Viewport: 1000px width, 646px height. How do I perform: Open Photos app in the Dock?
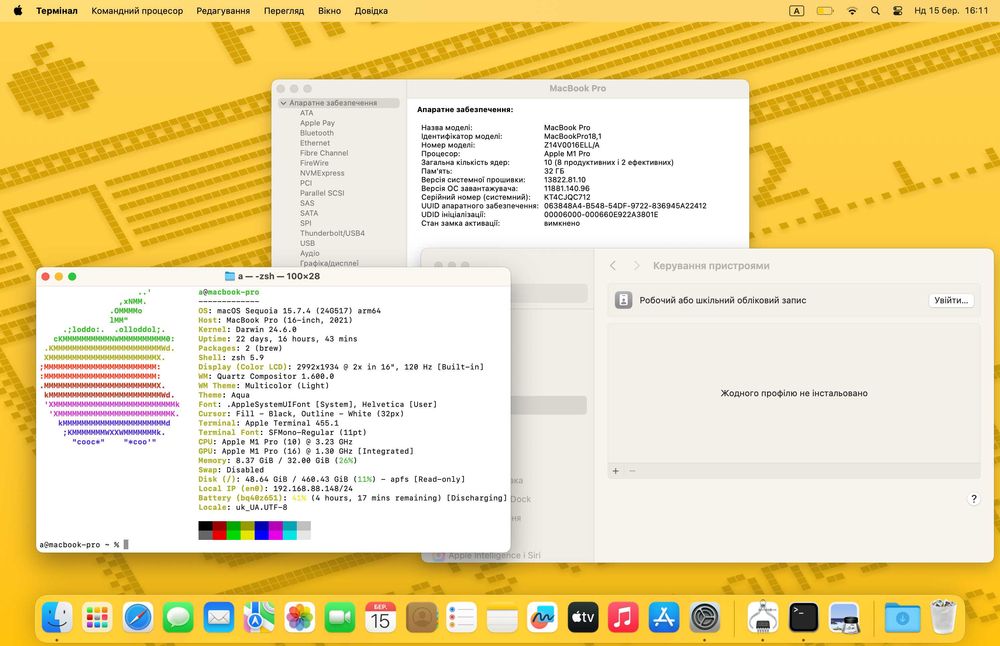tap(300, 617)
